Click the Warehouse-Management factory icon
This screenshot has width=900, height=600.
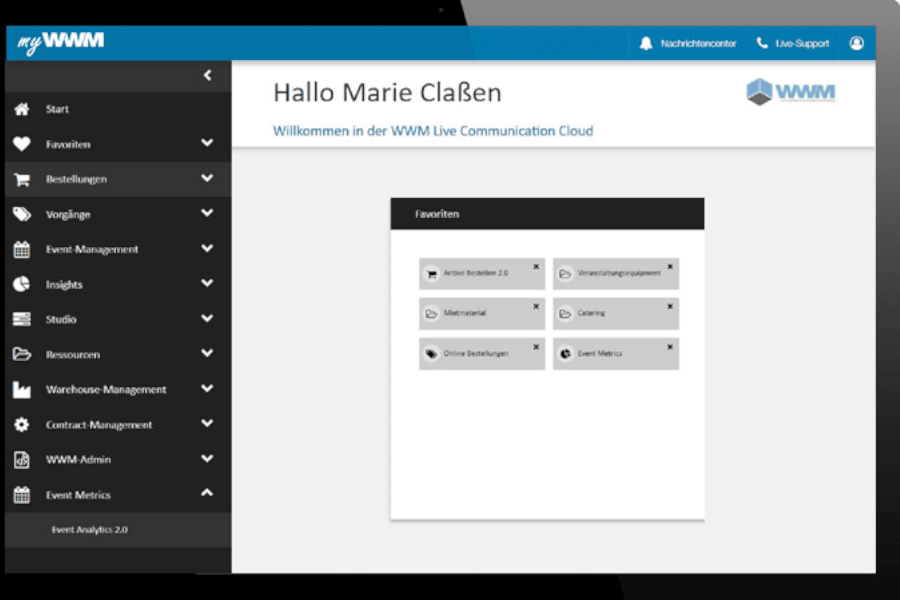click(x=22, y=390)
